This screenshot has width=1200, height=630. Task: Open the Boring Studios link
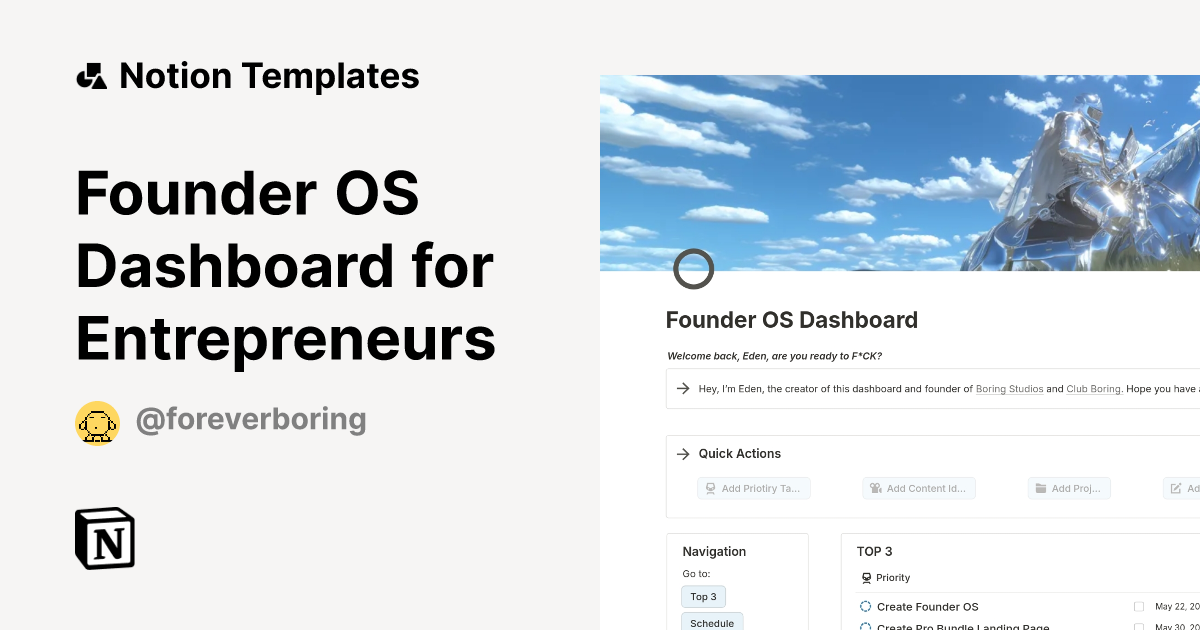pyautogui.click(x=1010, y=389)
